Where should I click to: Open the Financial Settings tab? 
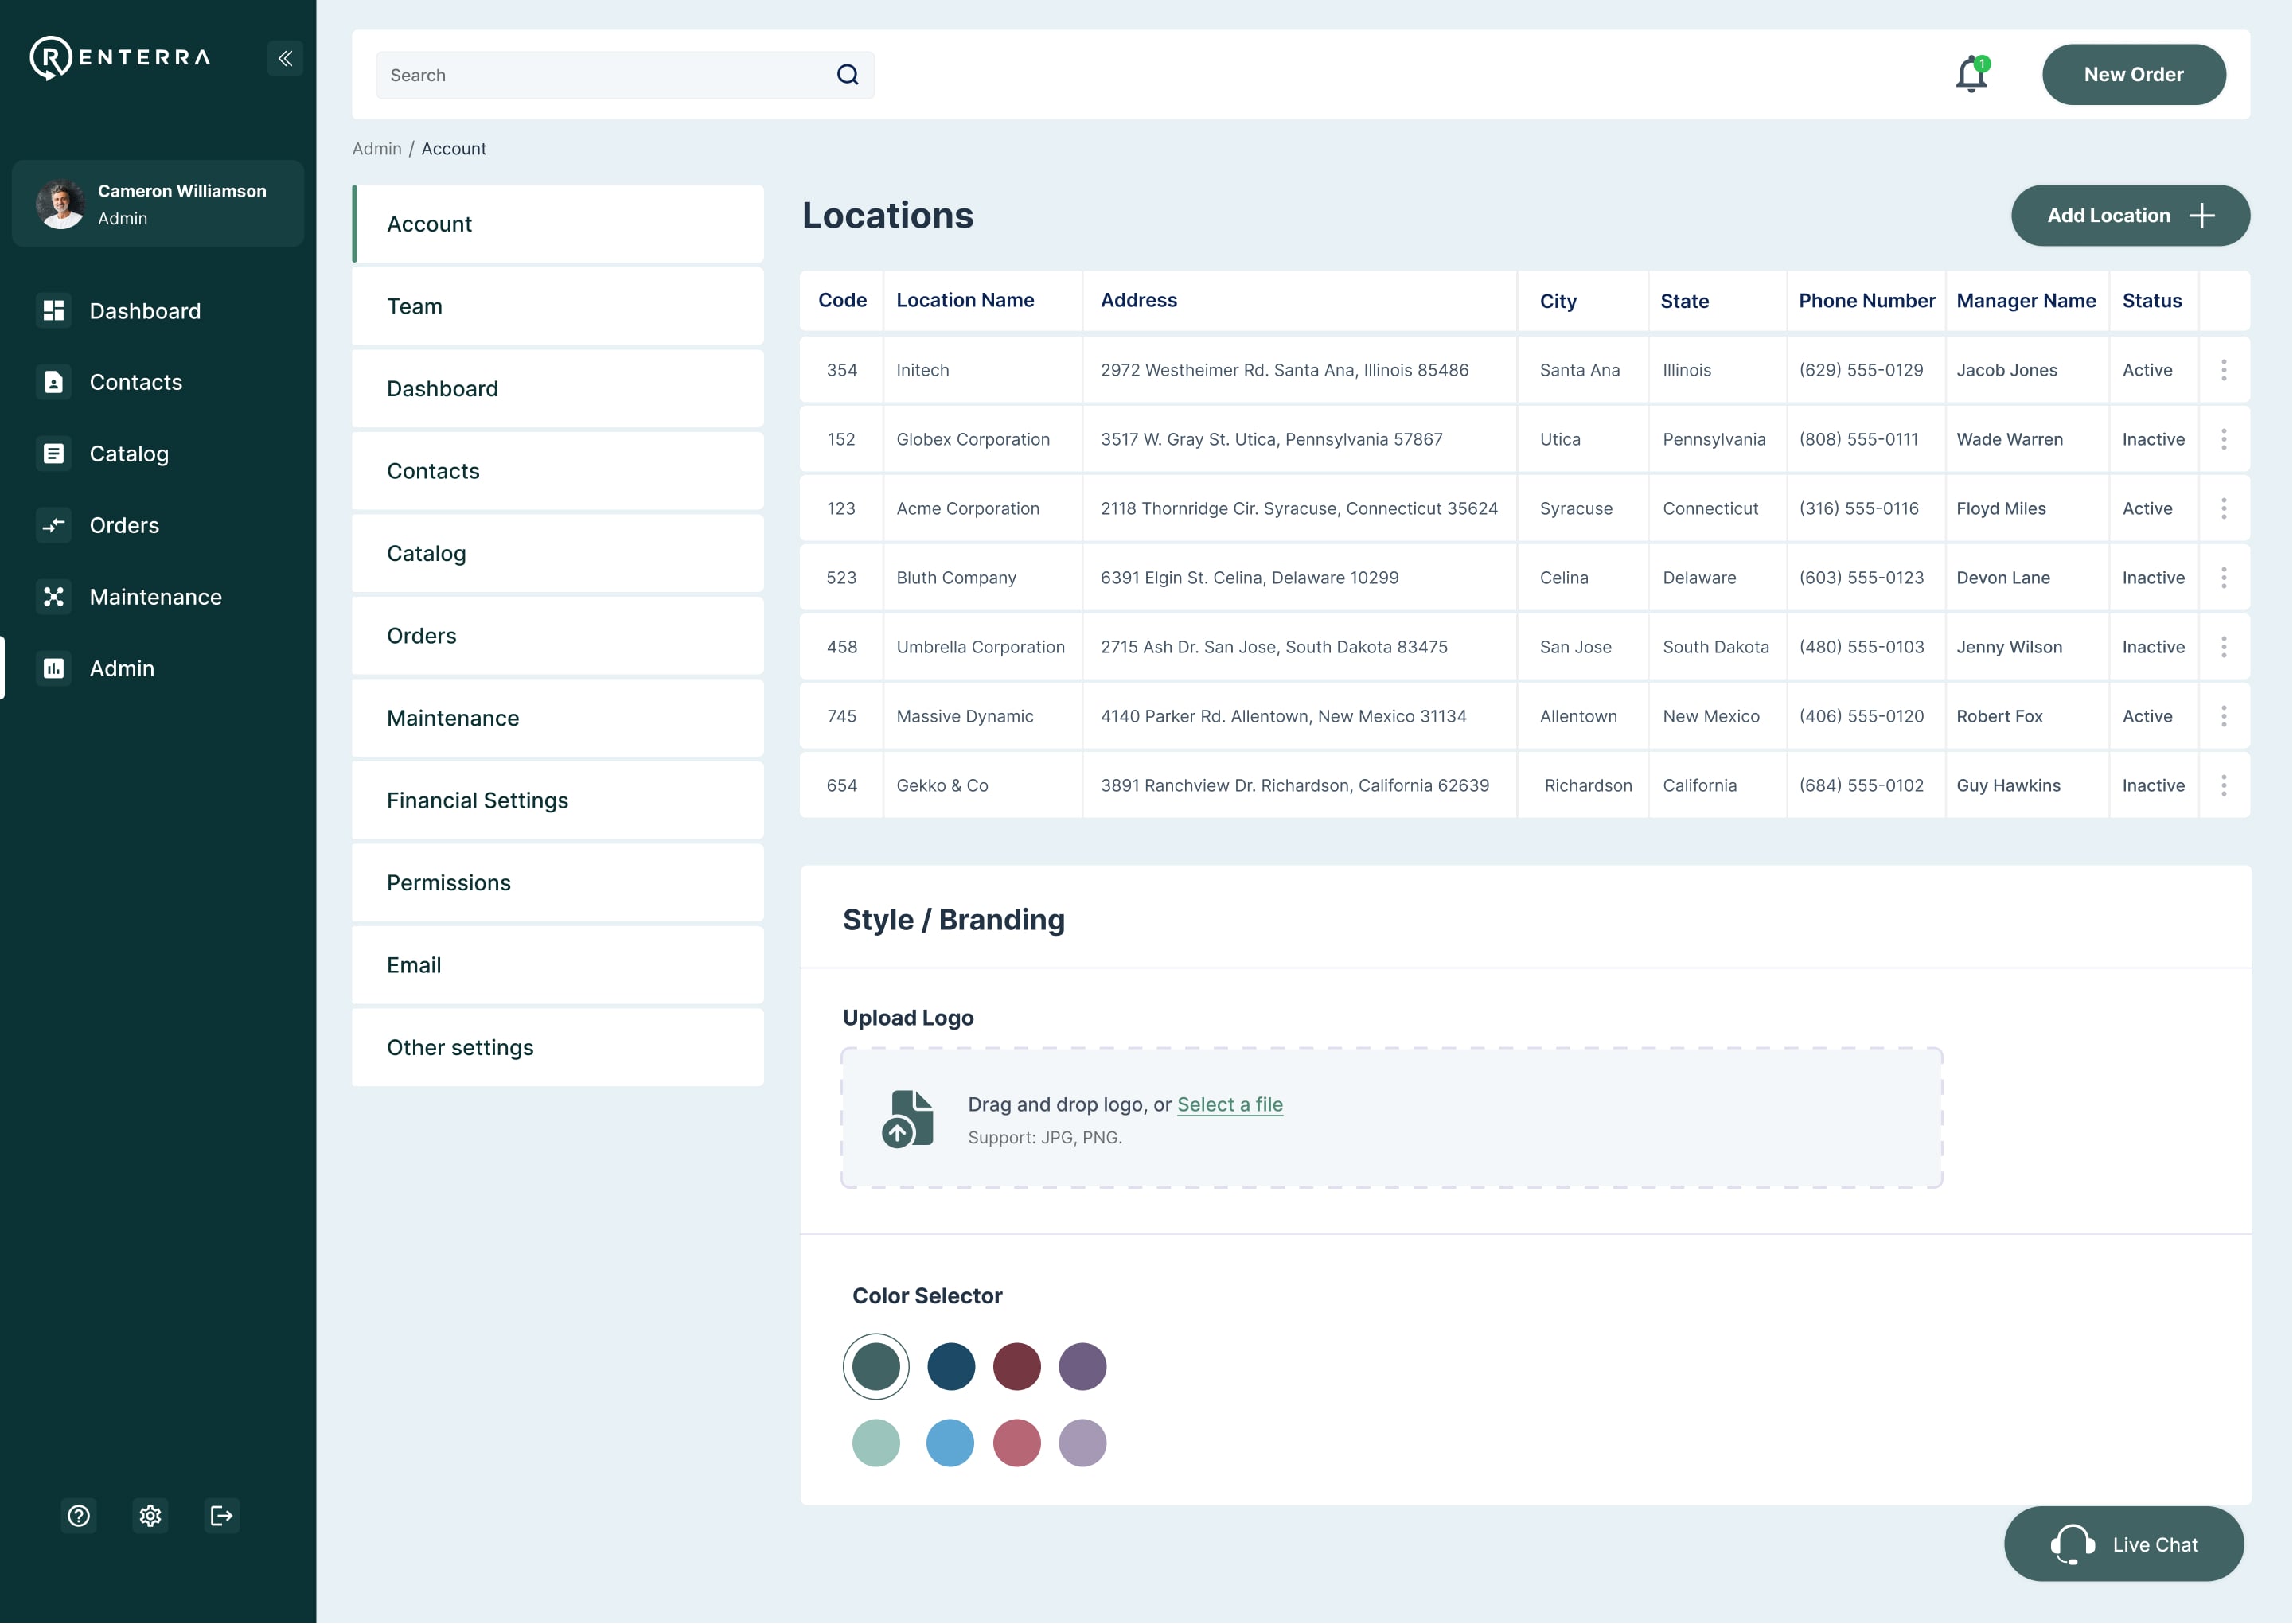[x=558, y=801]
